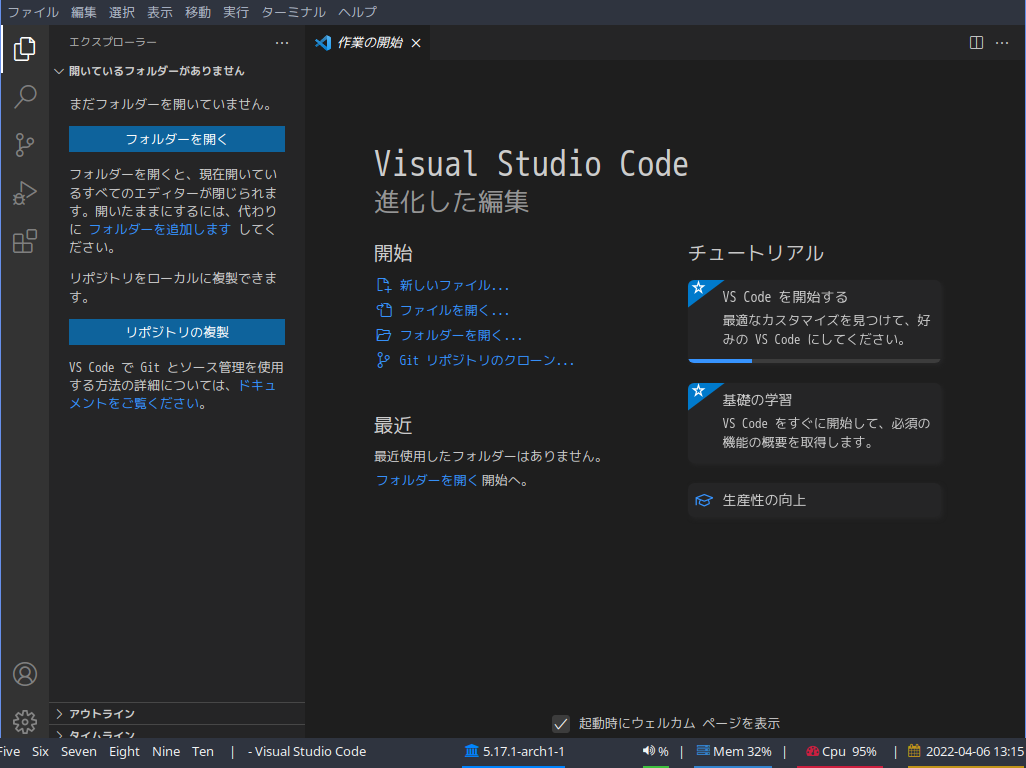Split the editor to the right

[x=976, y=43]
